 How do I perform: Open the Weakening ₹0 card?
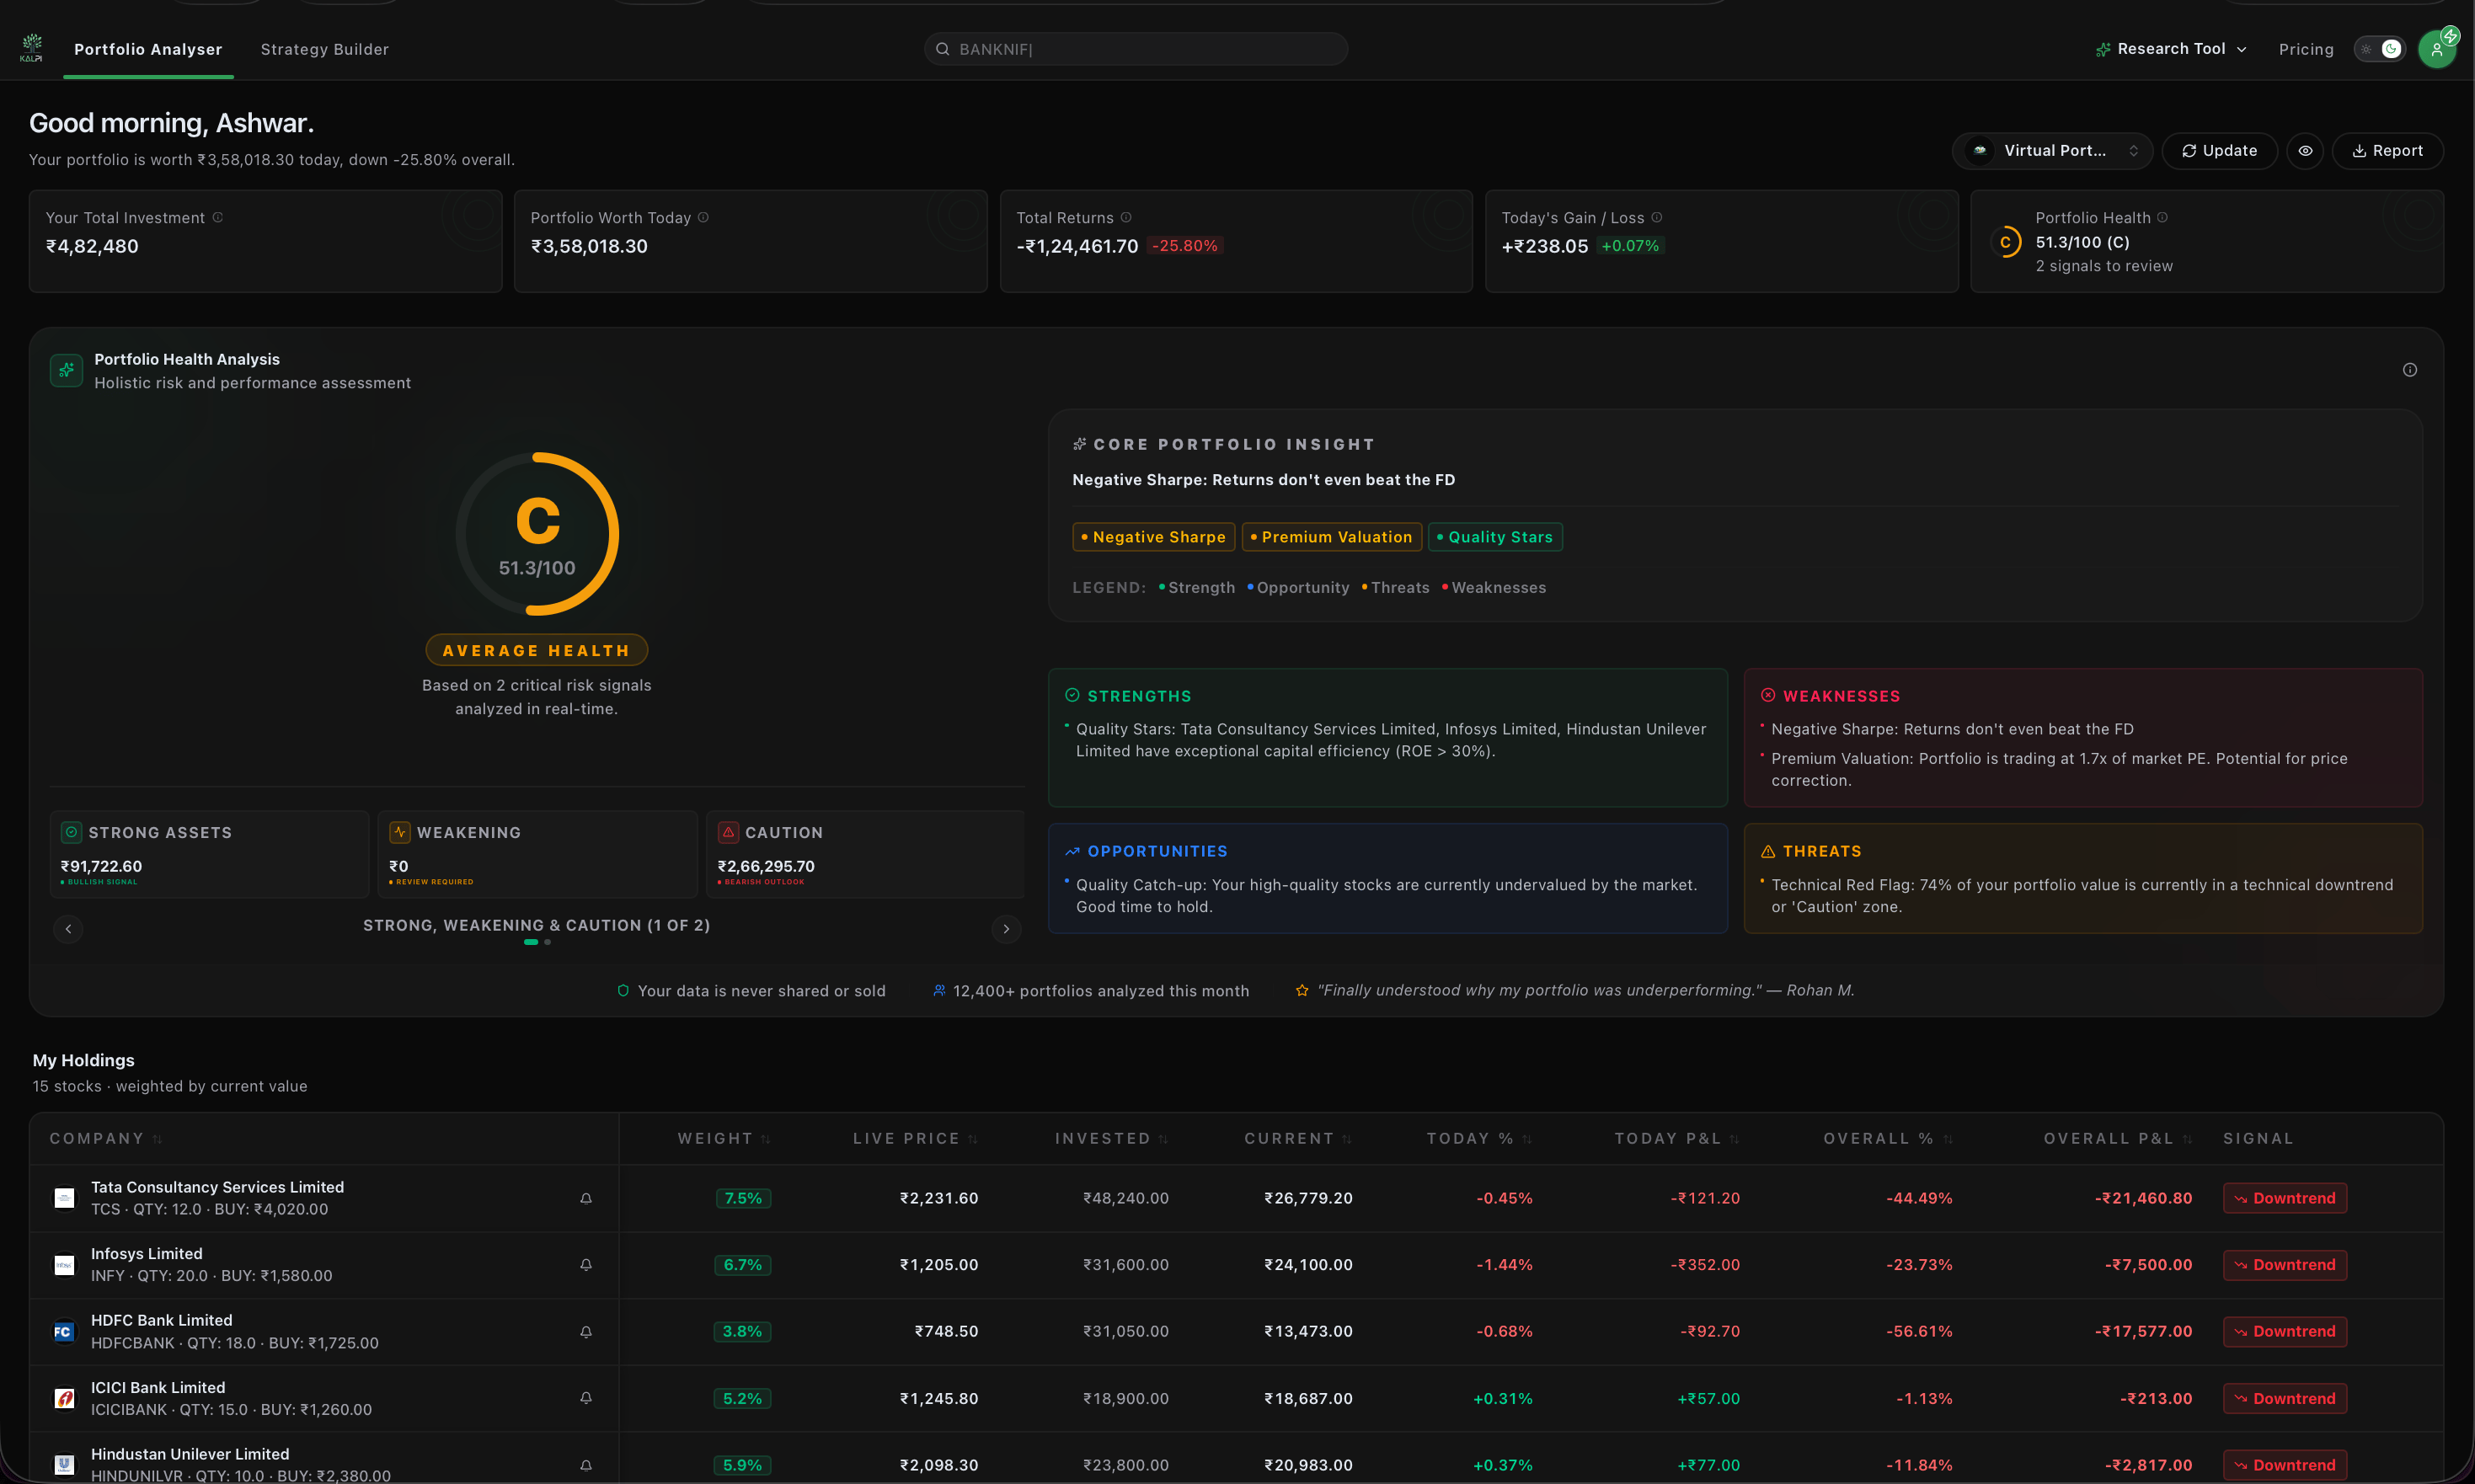[x=537, y=854]
